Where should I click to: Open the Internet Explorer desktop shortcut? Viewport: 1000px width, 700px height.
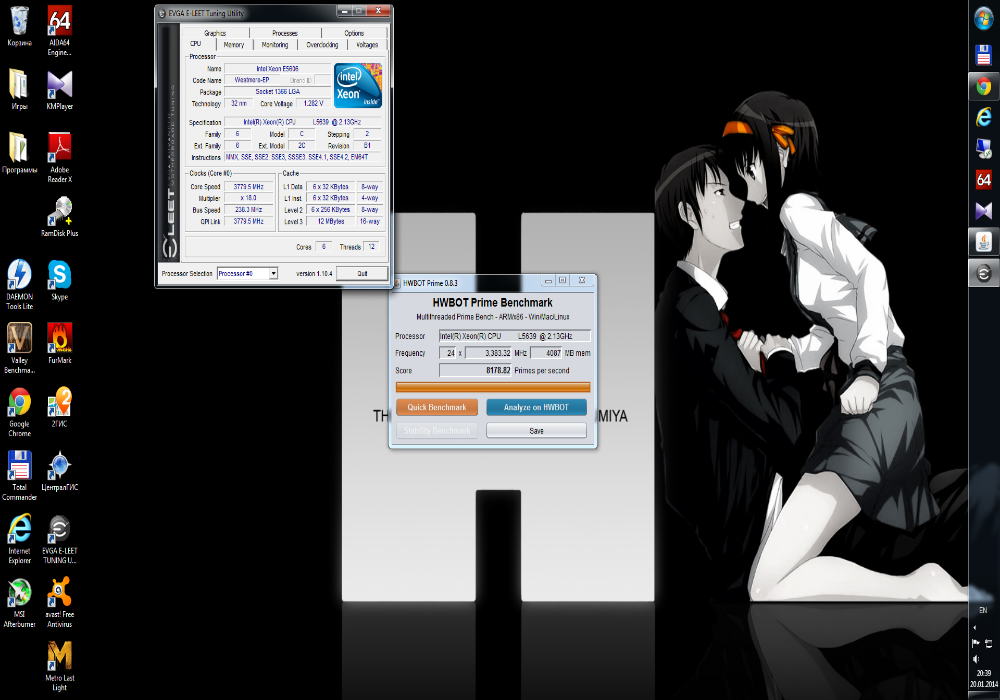point(19,539)
